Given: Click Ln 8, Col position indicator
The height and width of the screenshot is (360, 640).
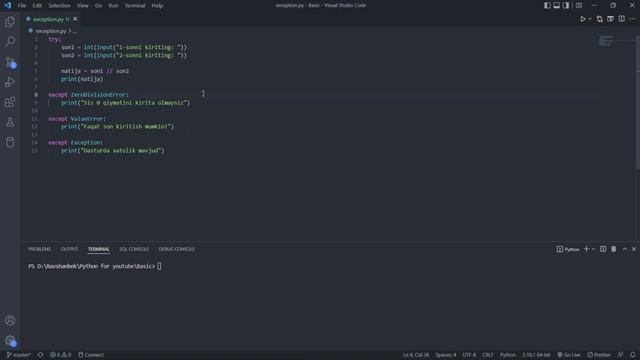Looking at the screenshot, I should [x=416, y=355].
